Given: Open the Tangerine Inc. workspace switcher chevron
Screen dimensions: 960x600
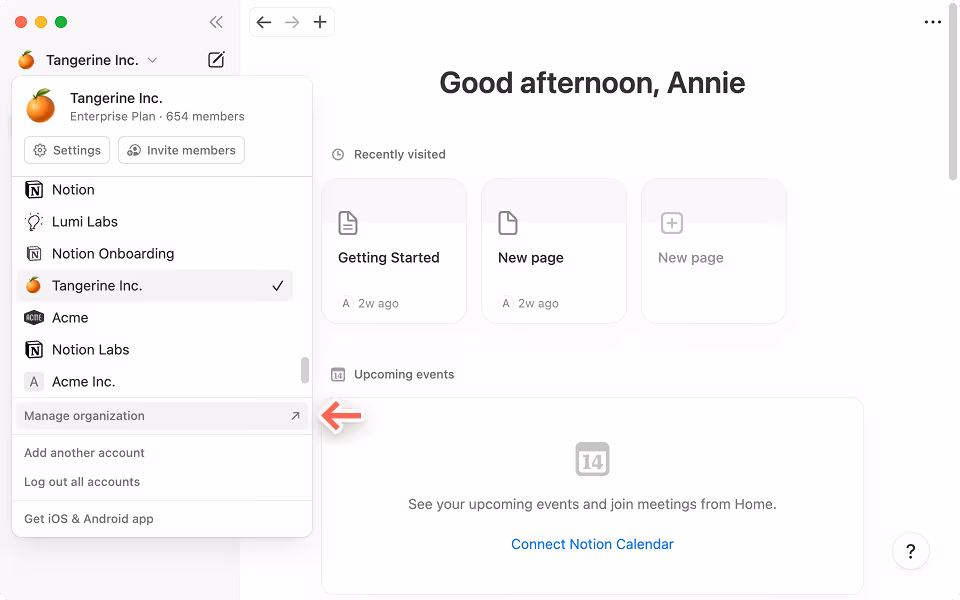Looking at the screenshot, I should [x=152, y=59].
